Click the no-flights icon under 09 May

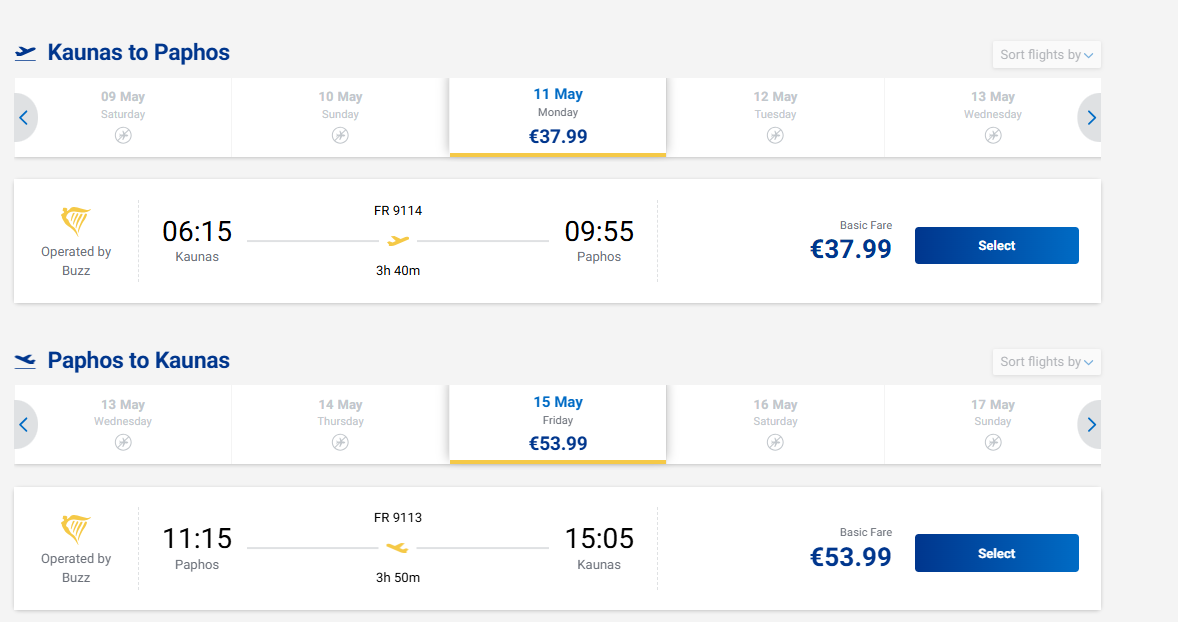pos(123,136)
